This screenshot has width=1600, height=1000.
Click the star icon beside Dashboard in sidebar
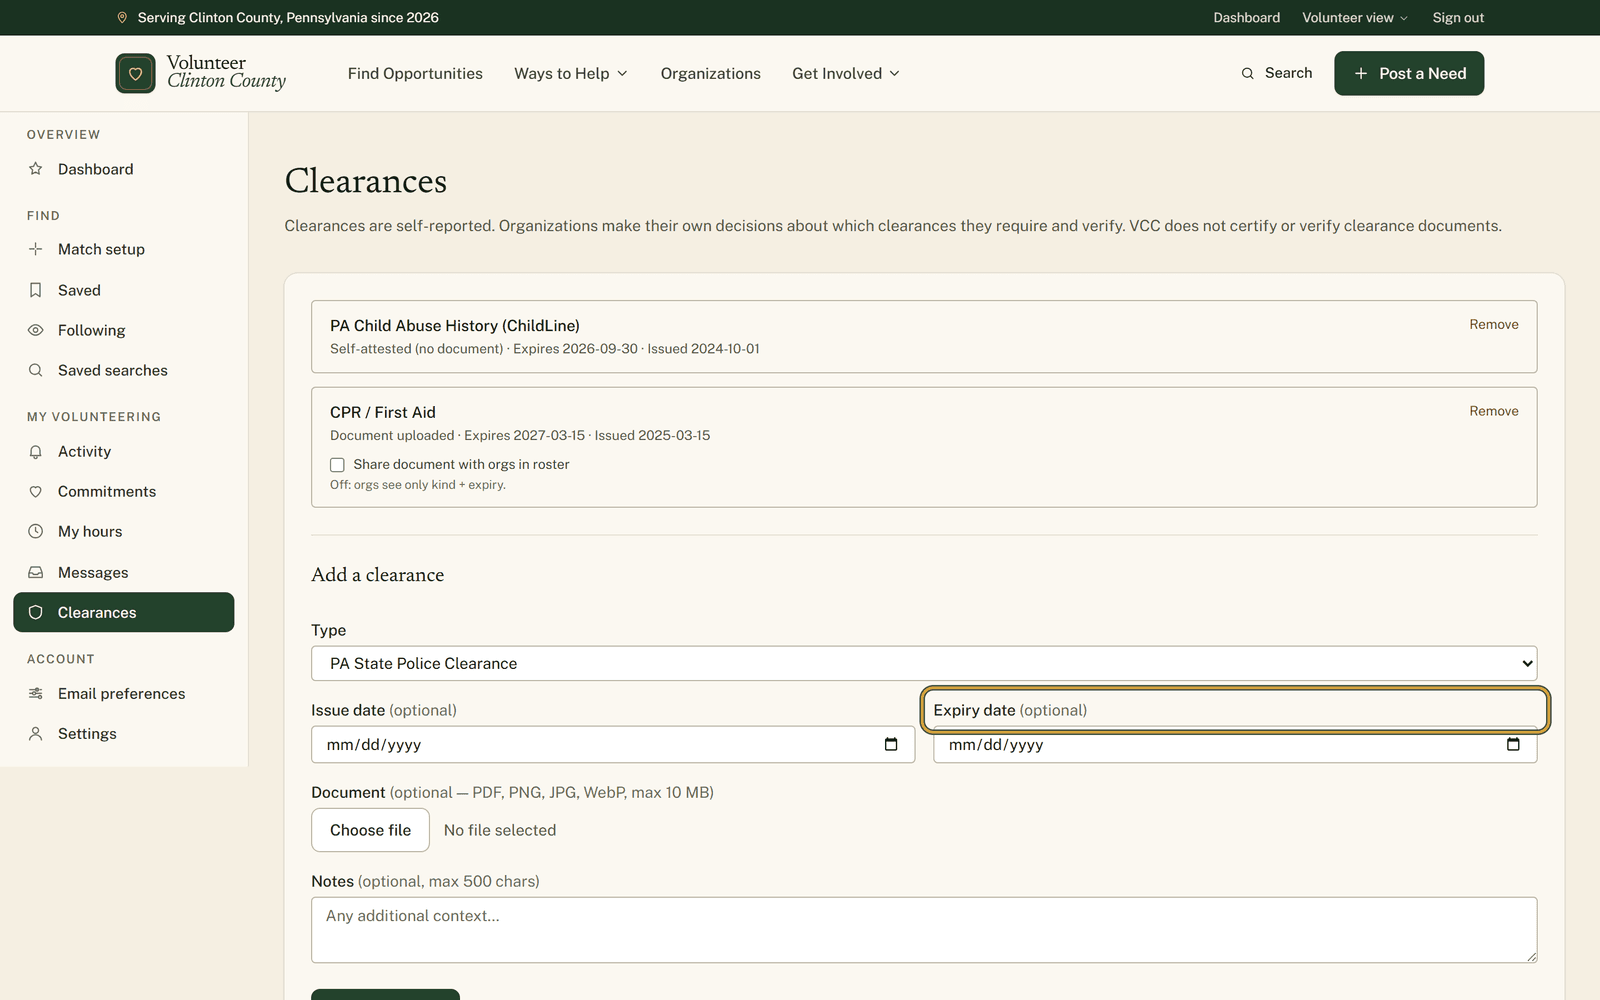click(36, 169)
